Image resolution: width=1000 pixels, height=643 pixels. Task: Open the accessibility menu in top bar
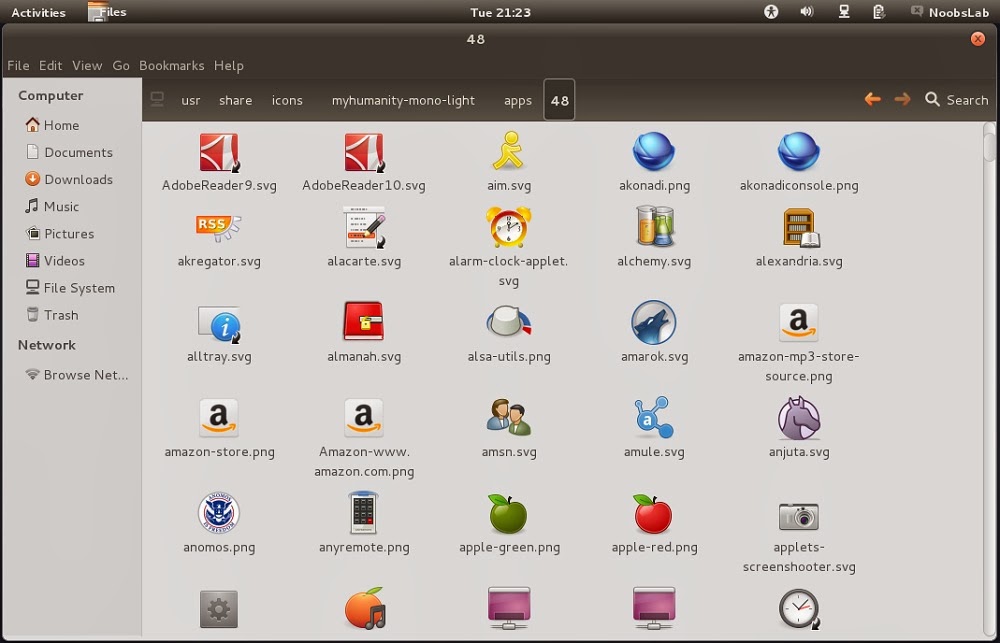771,11
